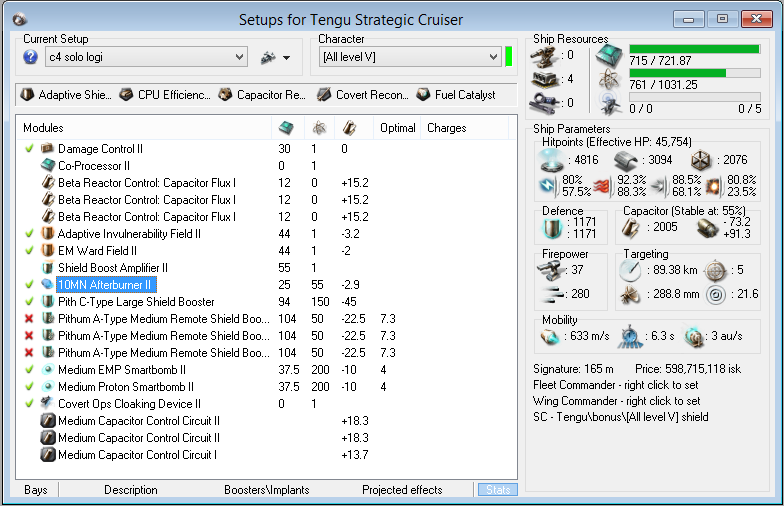This screenshot has width=784, height=506.
Task: Click the blue help question-mark icon
Action: point(30,57)
